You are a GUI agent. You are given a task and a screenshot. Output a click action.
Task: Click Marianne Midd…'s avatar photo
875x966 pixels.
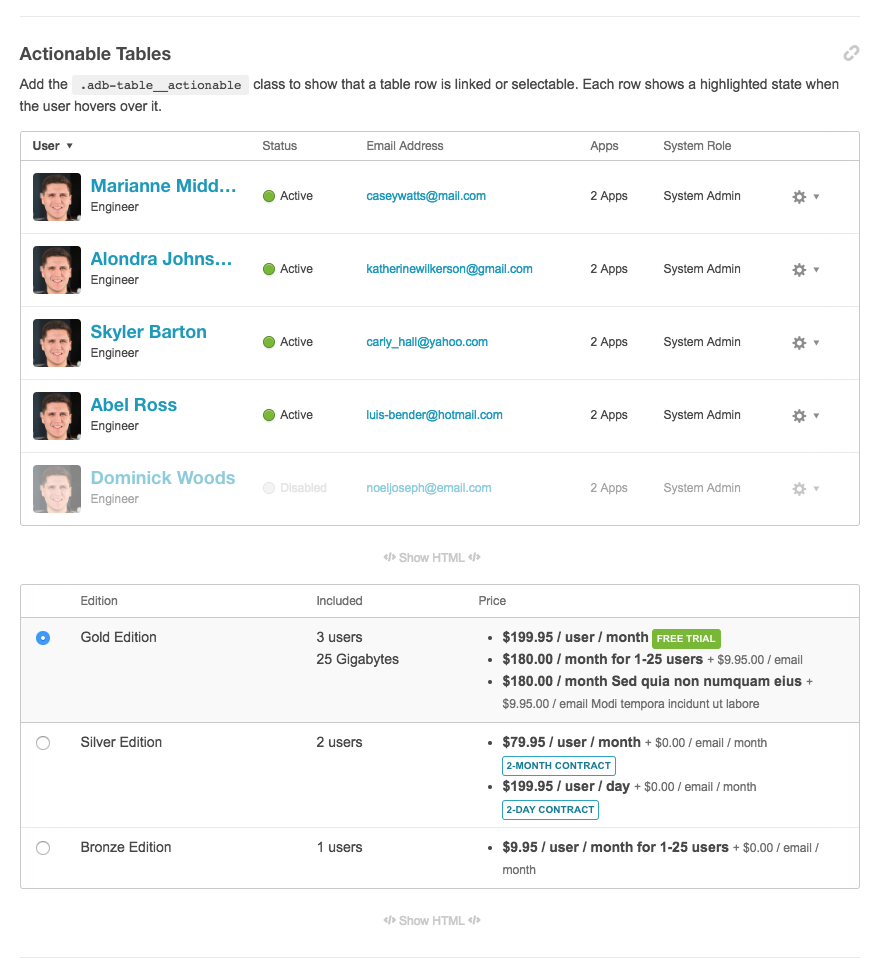pos(56,197)
